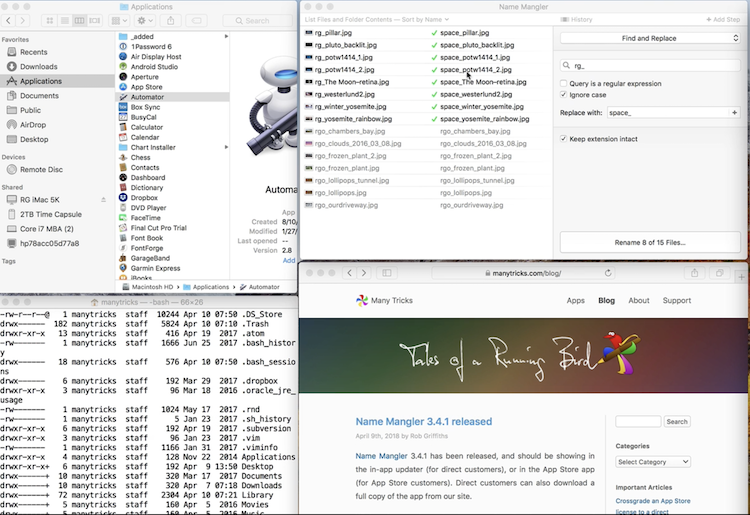750x515 pixels.
Task: Toggle the Safari sidebar
Action: tap(386, 273)
